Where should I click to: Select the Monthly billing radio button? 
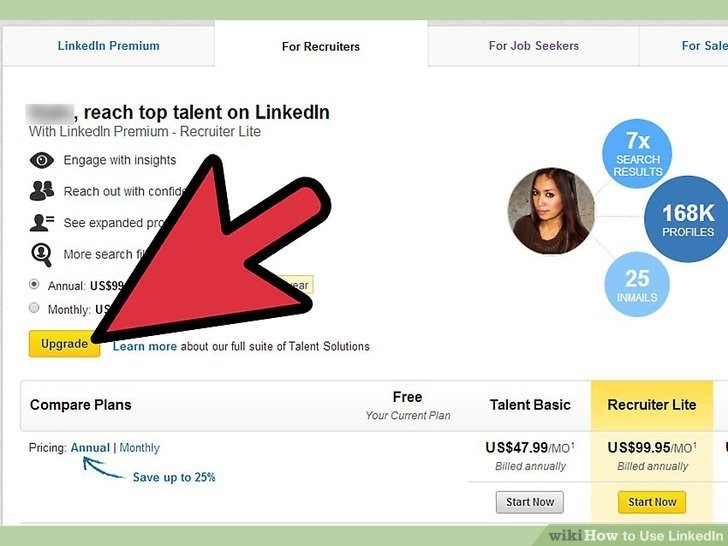(35, 309)
